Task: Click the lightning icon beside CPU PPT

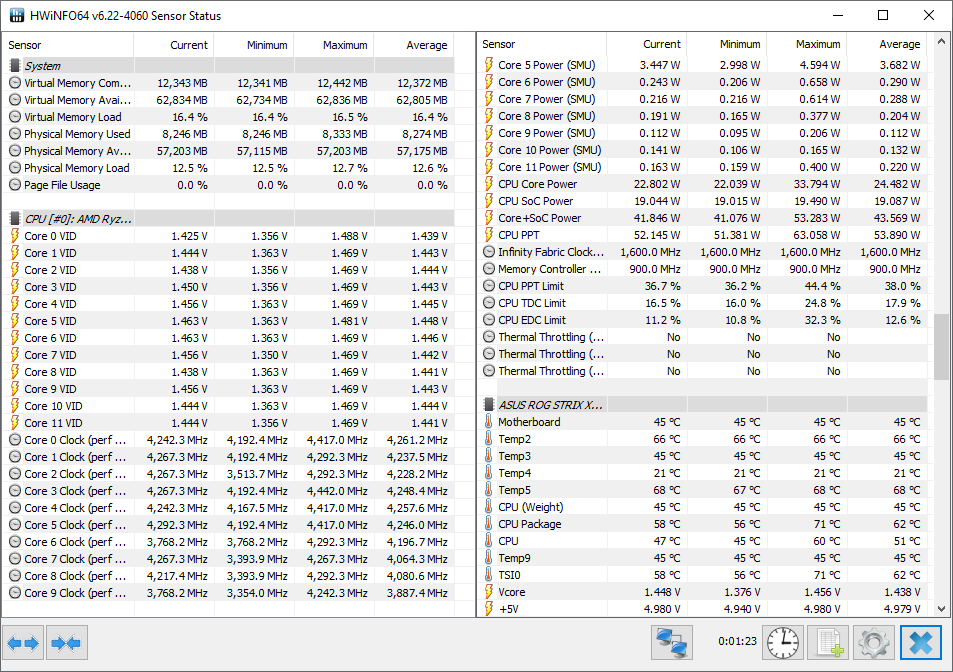Action: coord(489,235)
